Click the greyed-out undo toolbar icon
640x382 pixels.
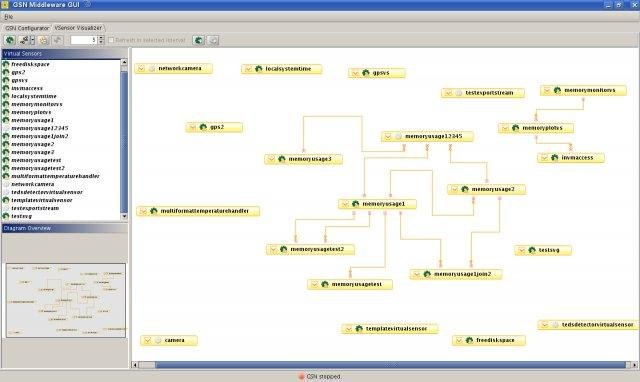57,40
